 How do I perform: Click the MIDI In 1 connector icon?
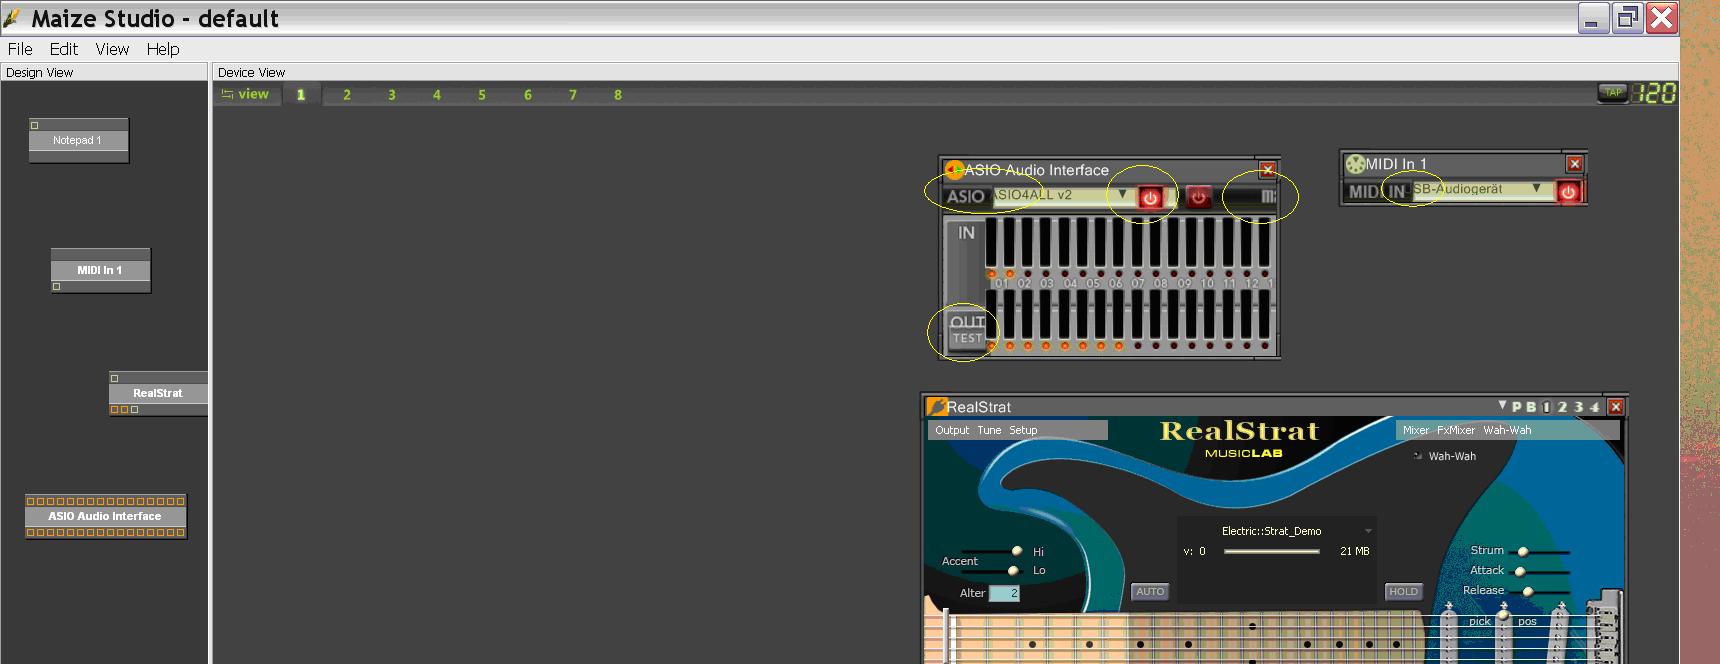(1355, 164)
